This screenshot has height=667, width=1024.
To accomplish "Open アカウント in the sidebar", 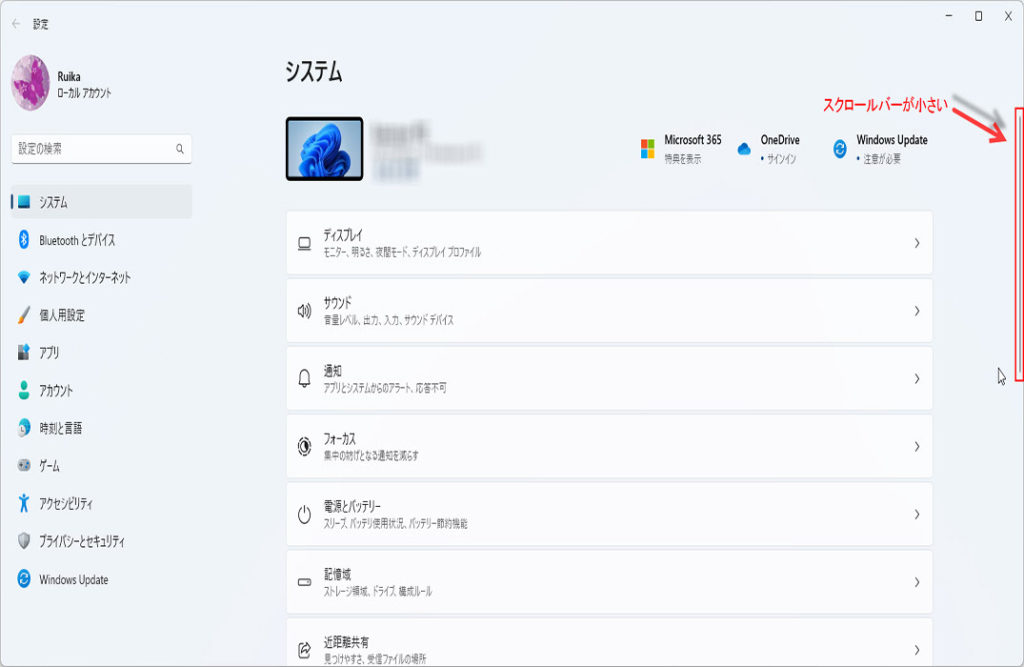I will pos(56,391).
